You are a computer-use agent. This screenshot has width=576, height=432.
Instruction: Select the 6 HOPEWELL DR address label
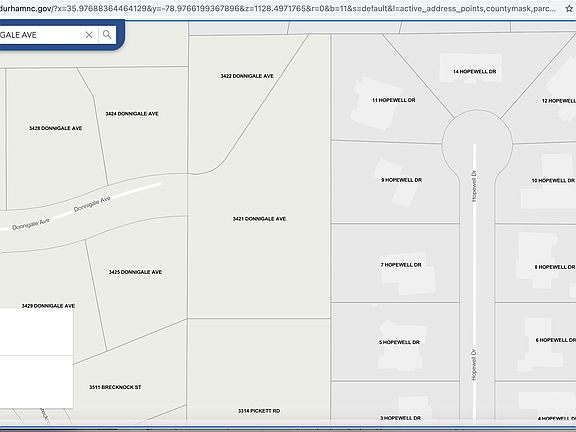(x=555, y=340)
